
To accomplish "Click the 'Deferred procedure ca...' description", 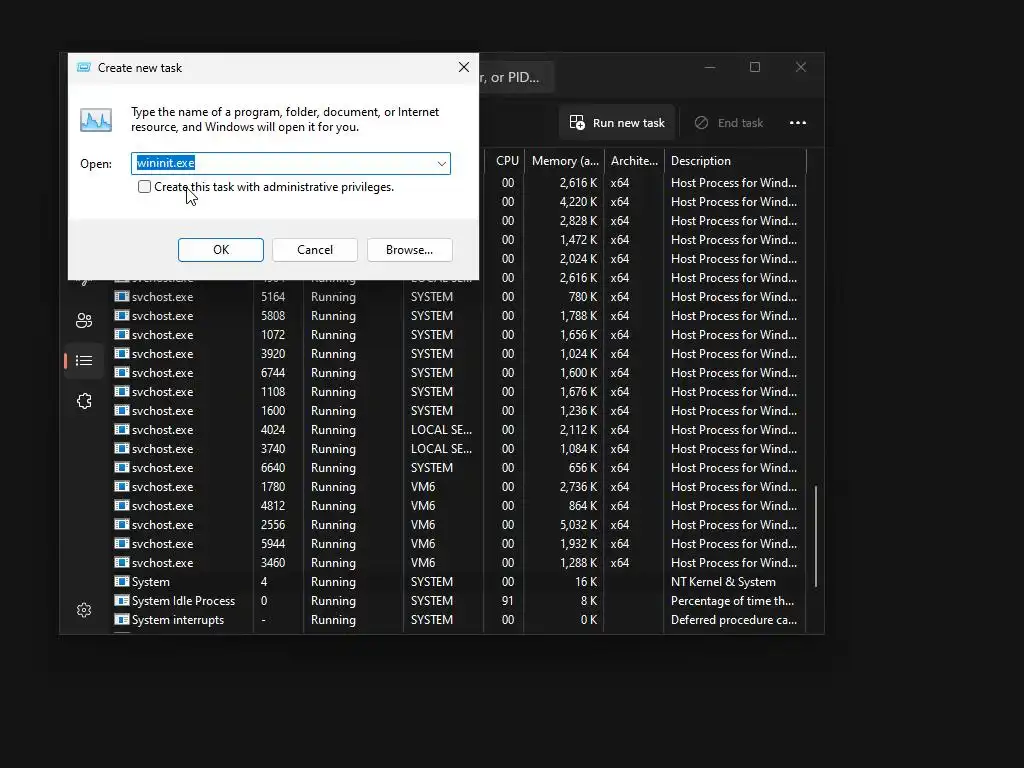I will (733, 620).
